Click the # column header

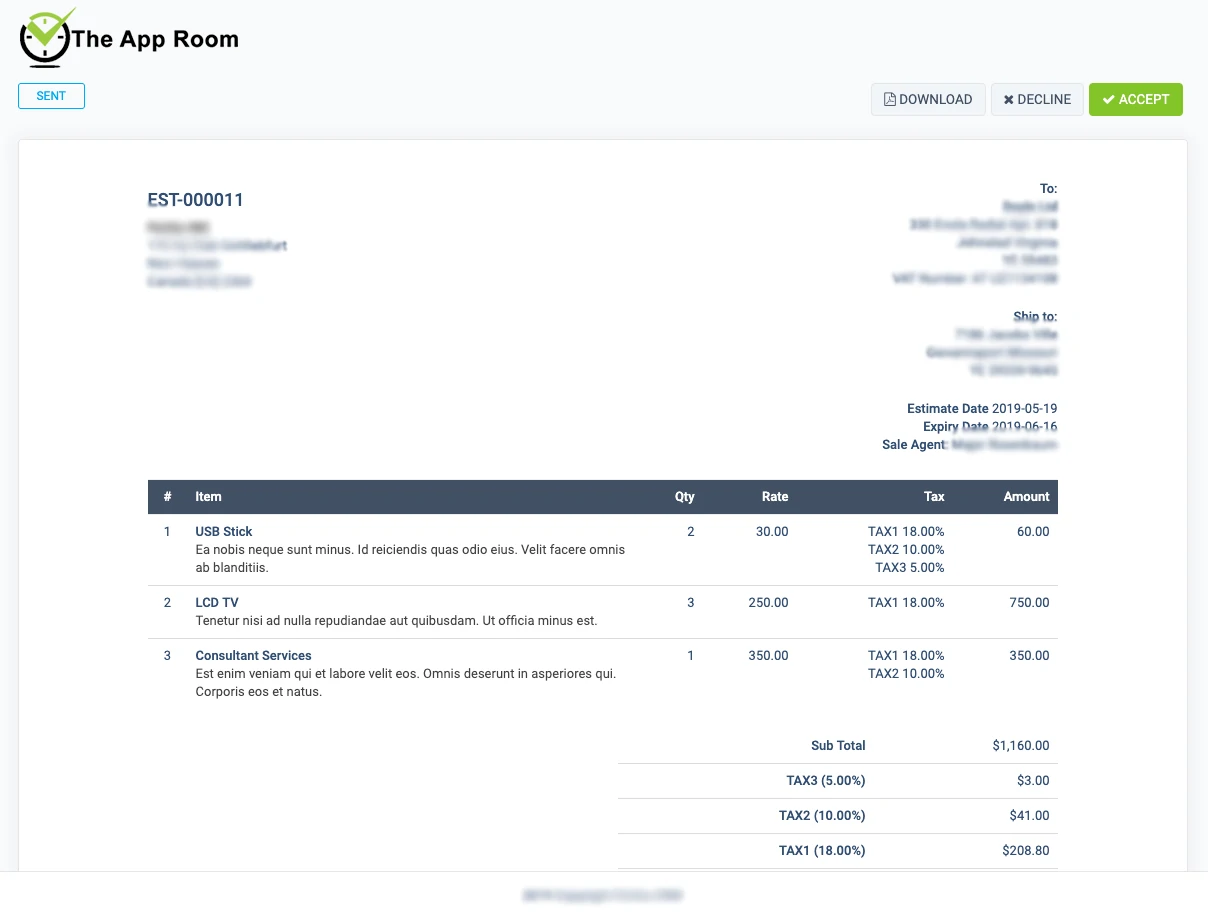pyautogui.click(x=168, y=497)
